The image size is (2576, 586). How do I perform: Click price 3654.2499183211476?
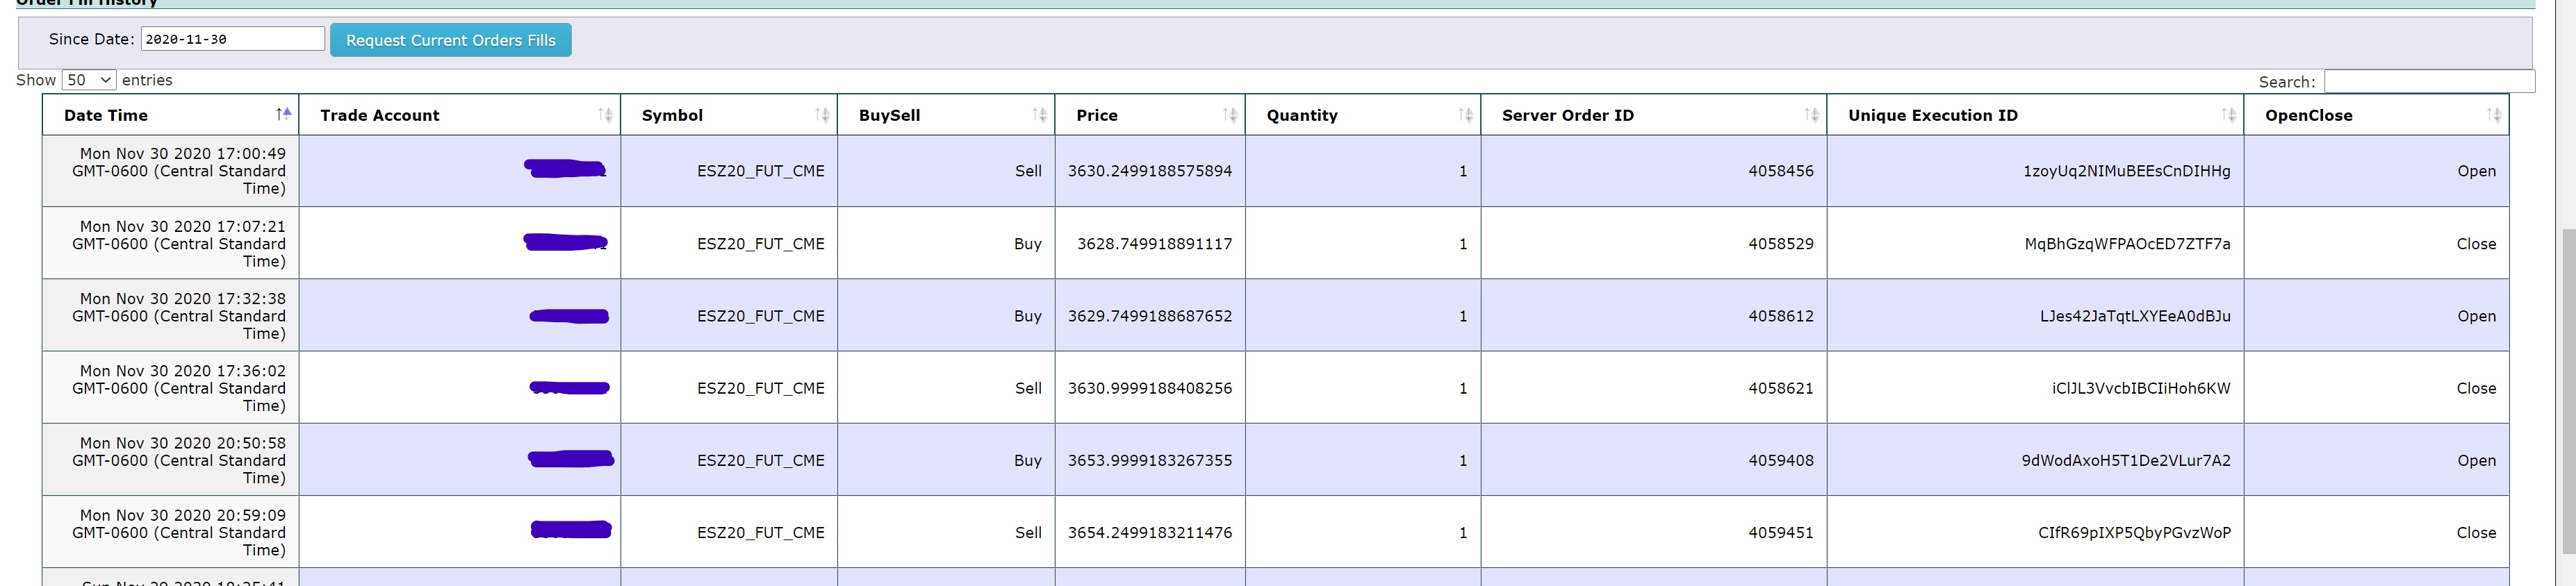click(x=1150, y=533)
